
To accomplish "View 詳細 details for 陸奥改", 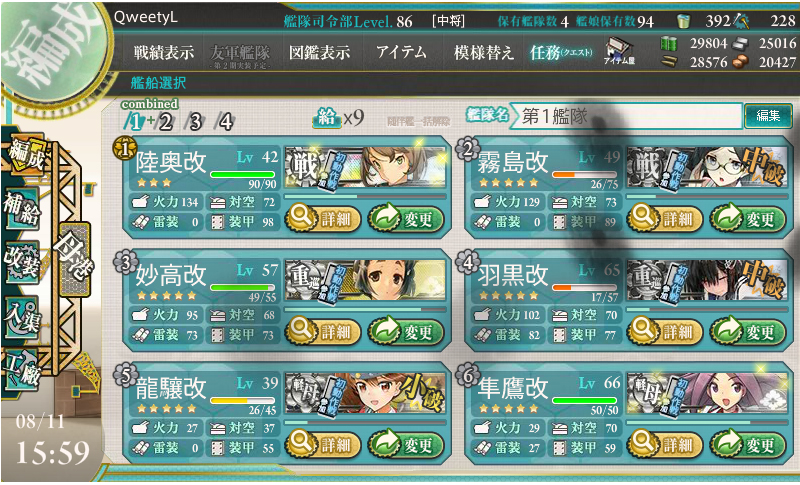I will coord(323,219).
